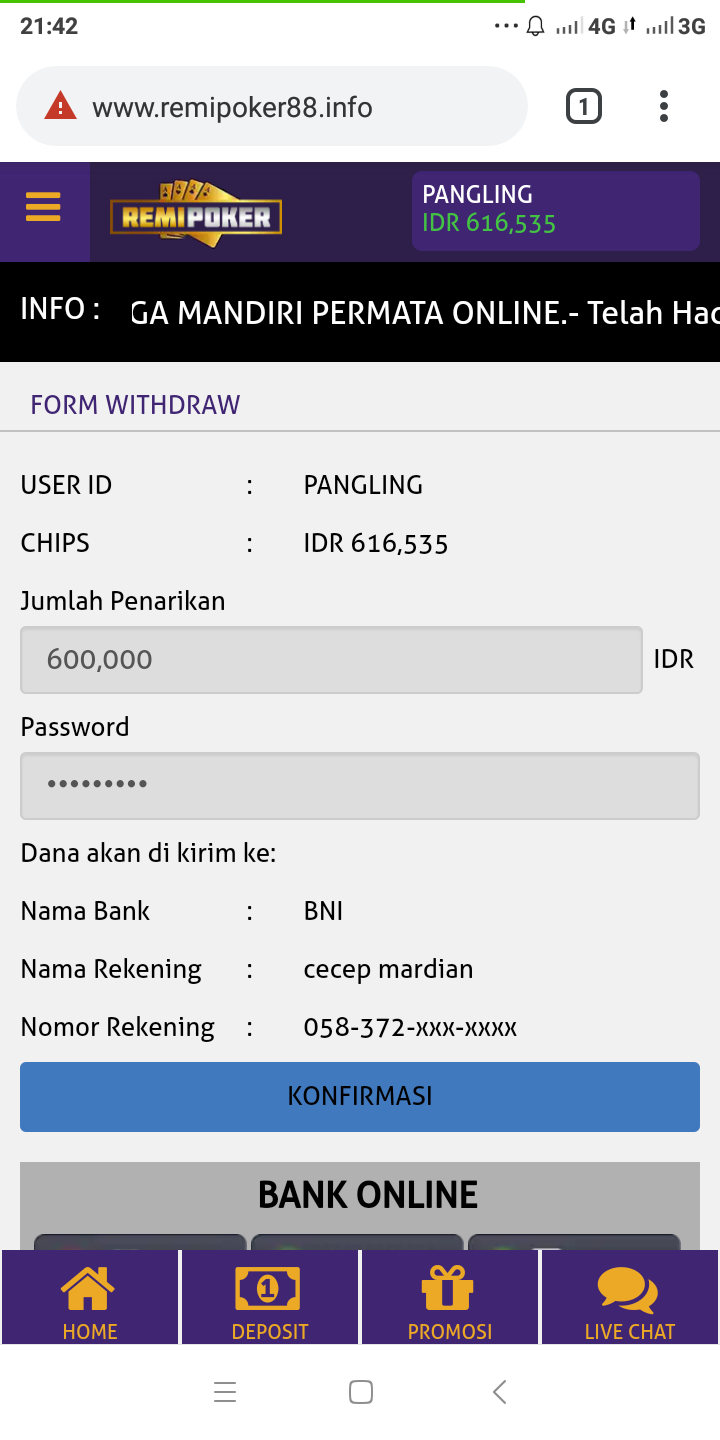This screenshot has width=720, height=1440.
Task: Tap the Promosi gift icon
Action: click(x=449, y=1289)
